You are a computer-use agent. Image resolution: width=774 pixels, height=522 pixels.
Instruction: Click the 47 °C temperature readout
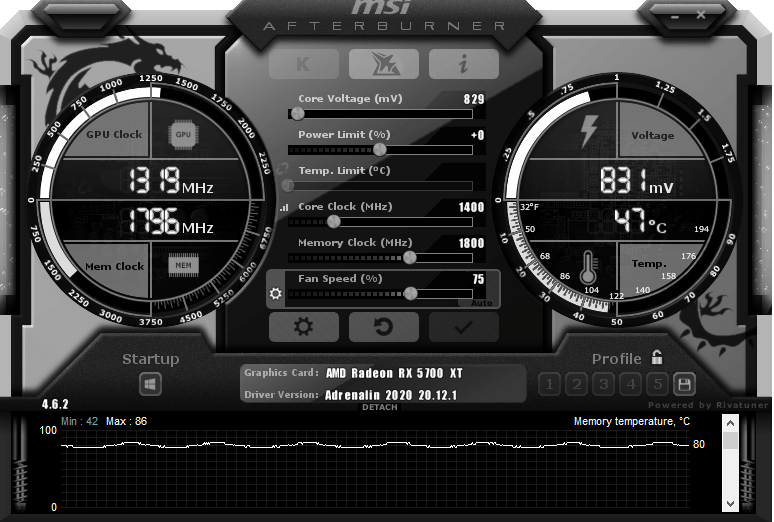tap(640, 221)
